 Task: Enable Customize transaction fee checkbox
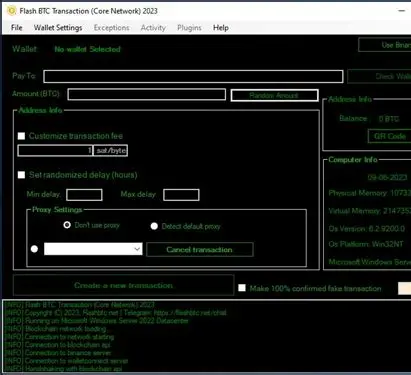[21, 136]
